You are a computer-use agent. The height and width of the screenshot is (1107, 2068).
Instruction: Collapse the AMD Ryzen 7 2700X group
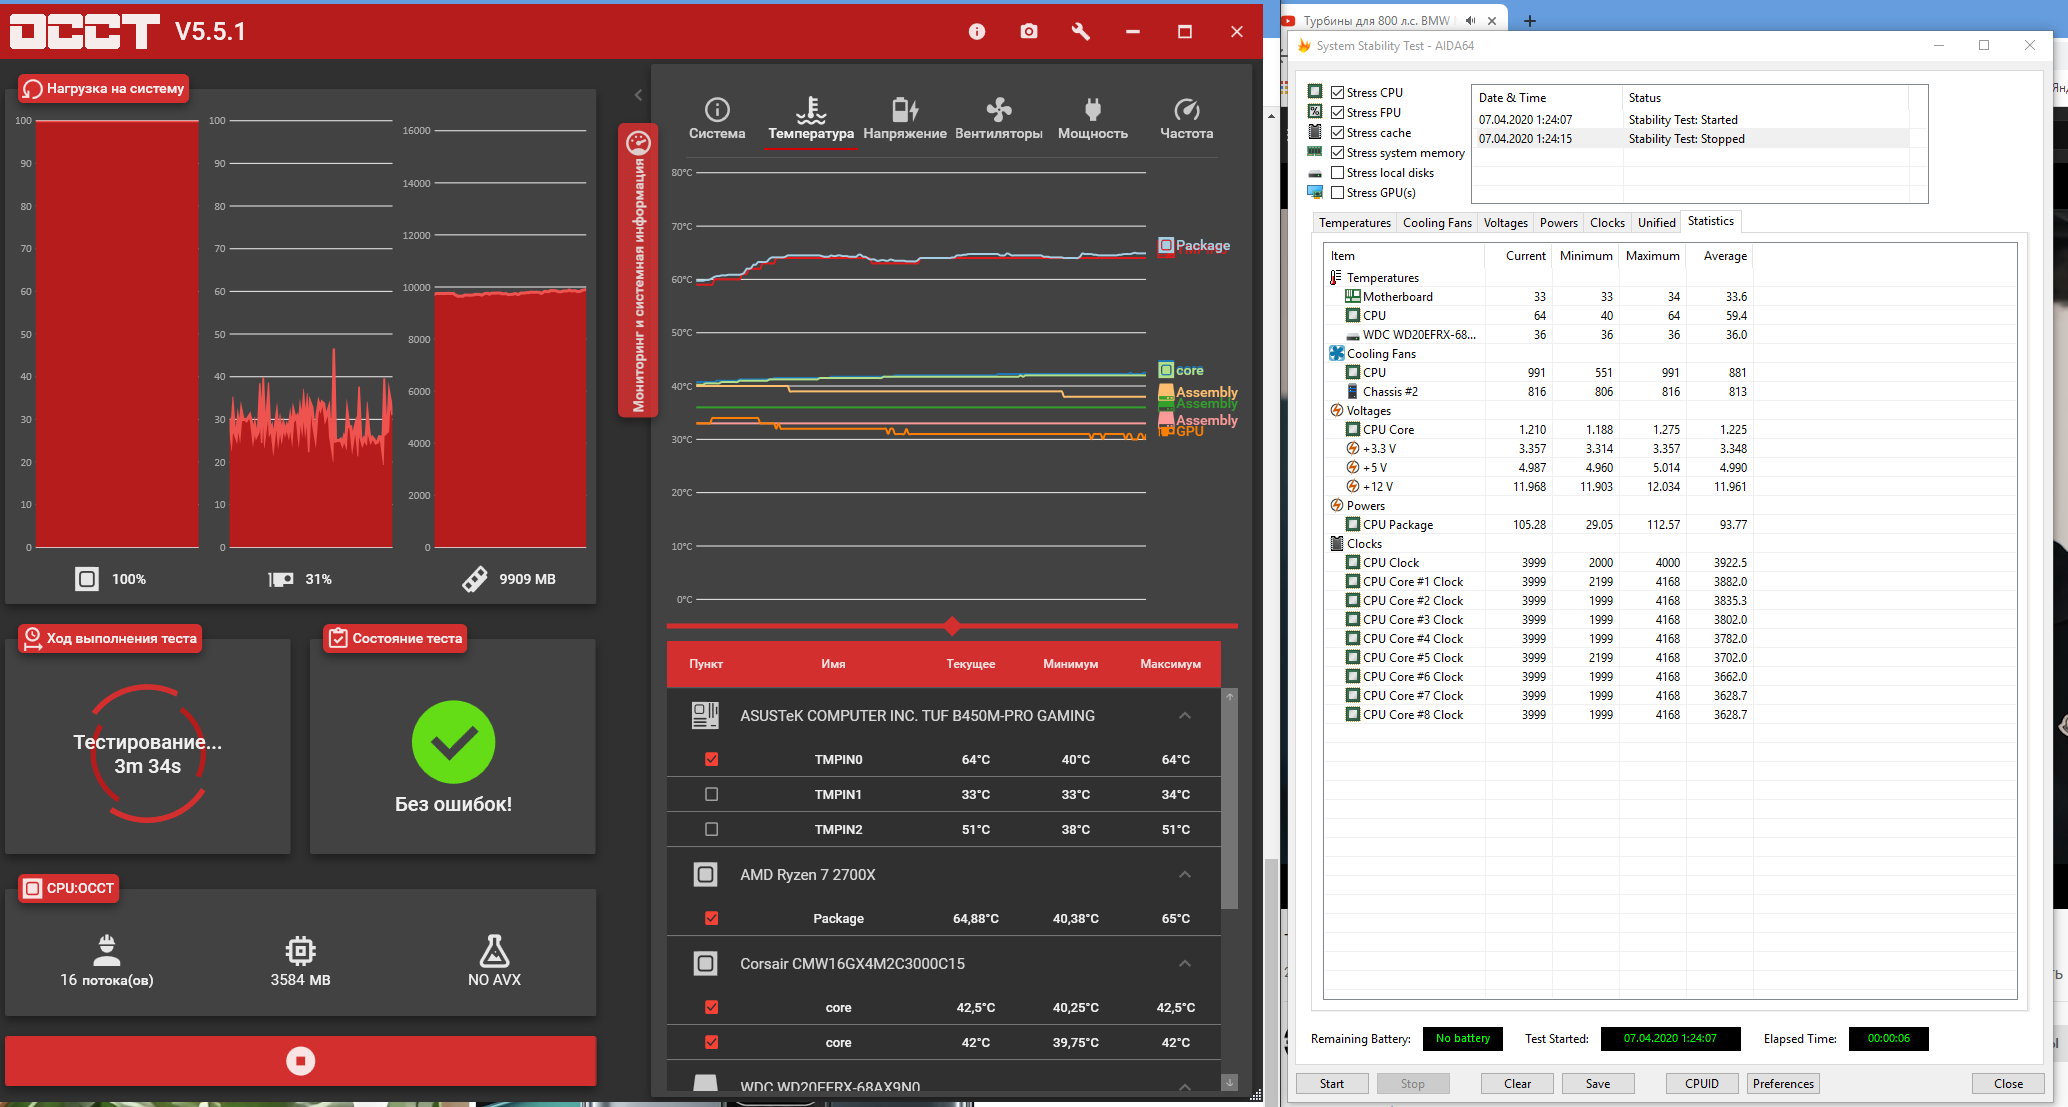1184,874
